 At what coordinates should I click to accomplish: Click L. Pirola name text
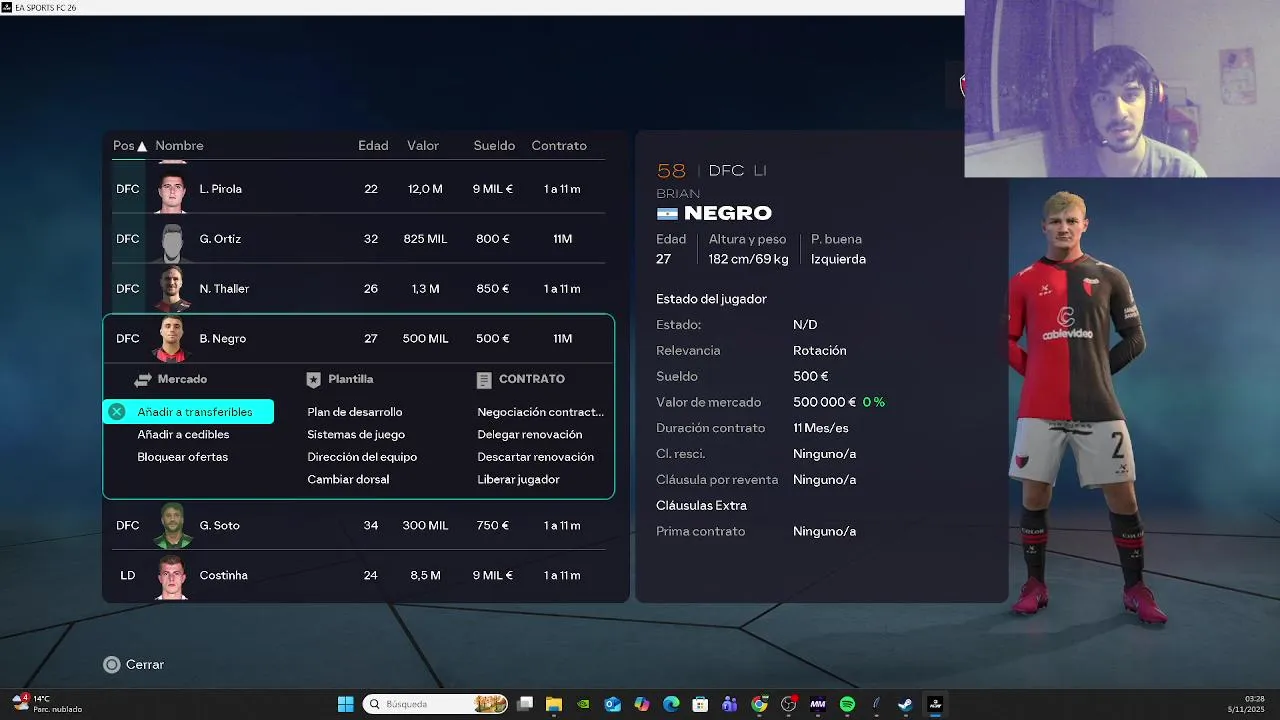coord(220,189)
